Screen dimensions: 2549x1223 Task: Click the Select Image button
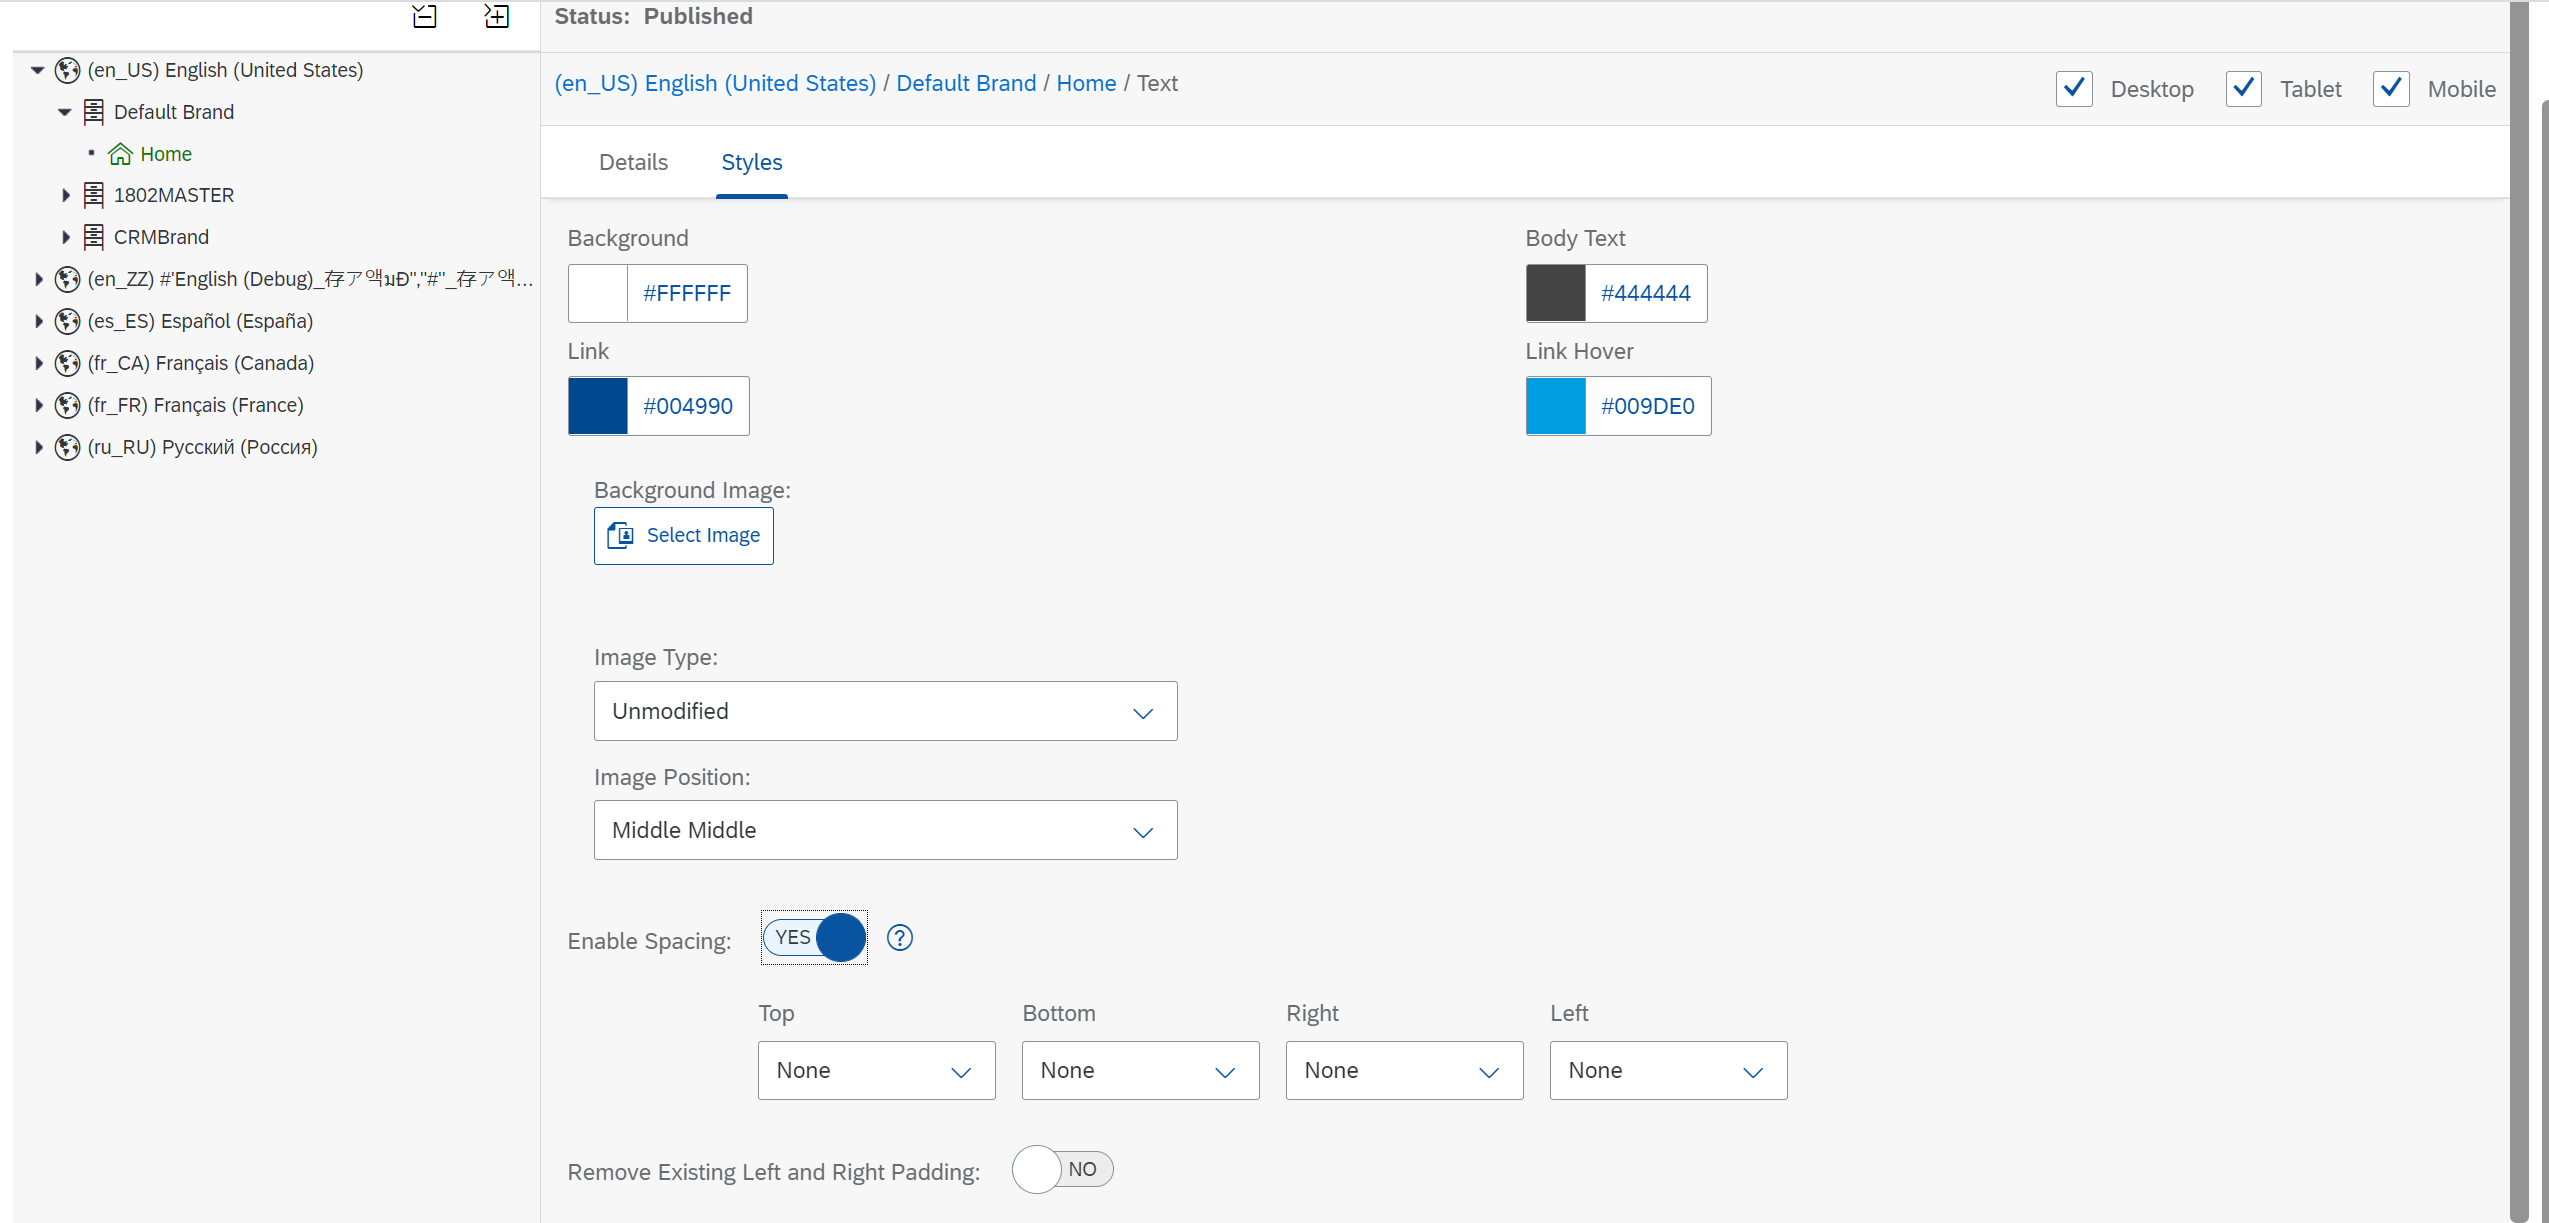tap(684, 536)
